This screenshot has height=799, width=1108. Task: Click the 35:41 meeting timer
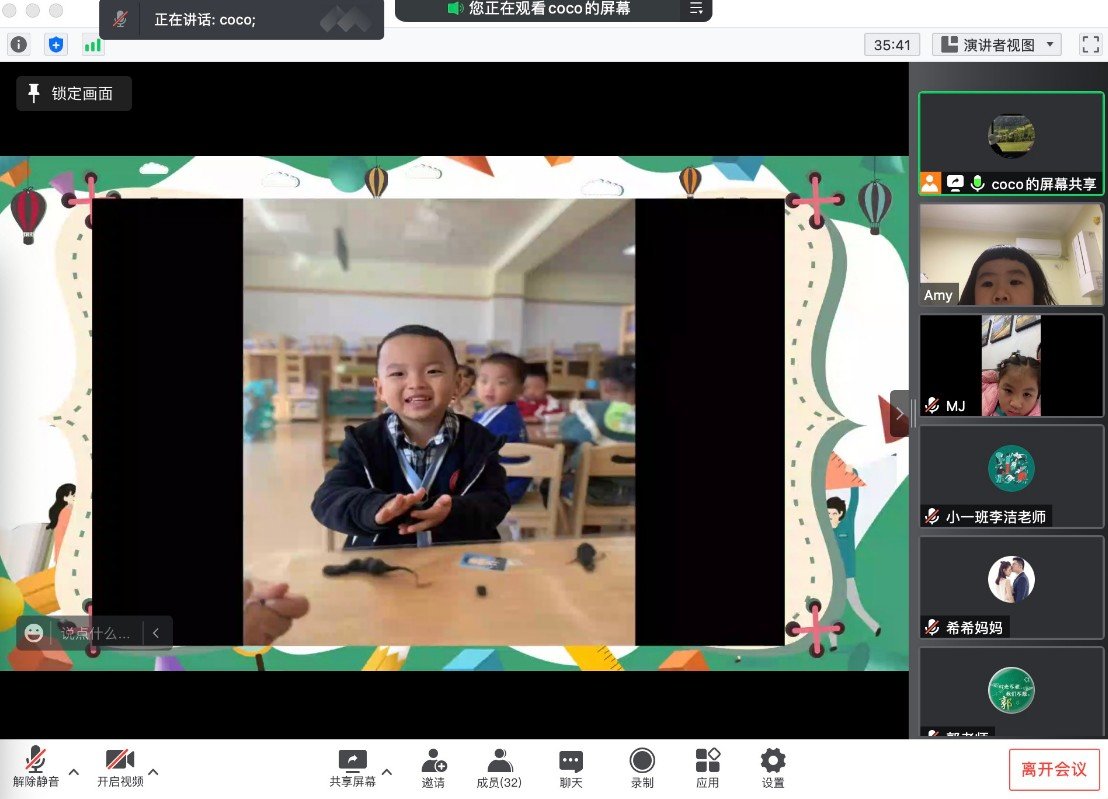892,45
